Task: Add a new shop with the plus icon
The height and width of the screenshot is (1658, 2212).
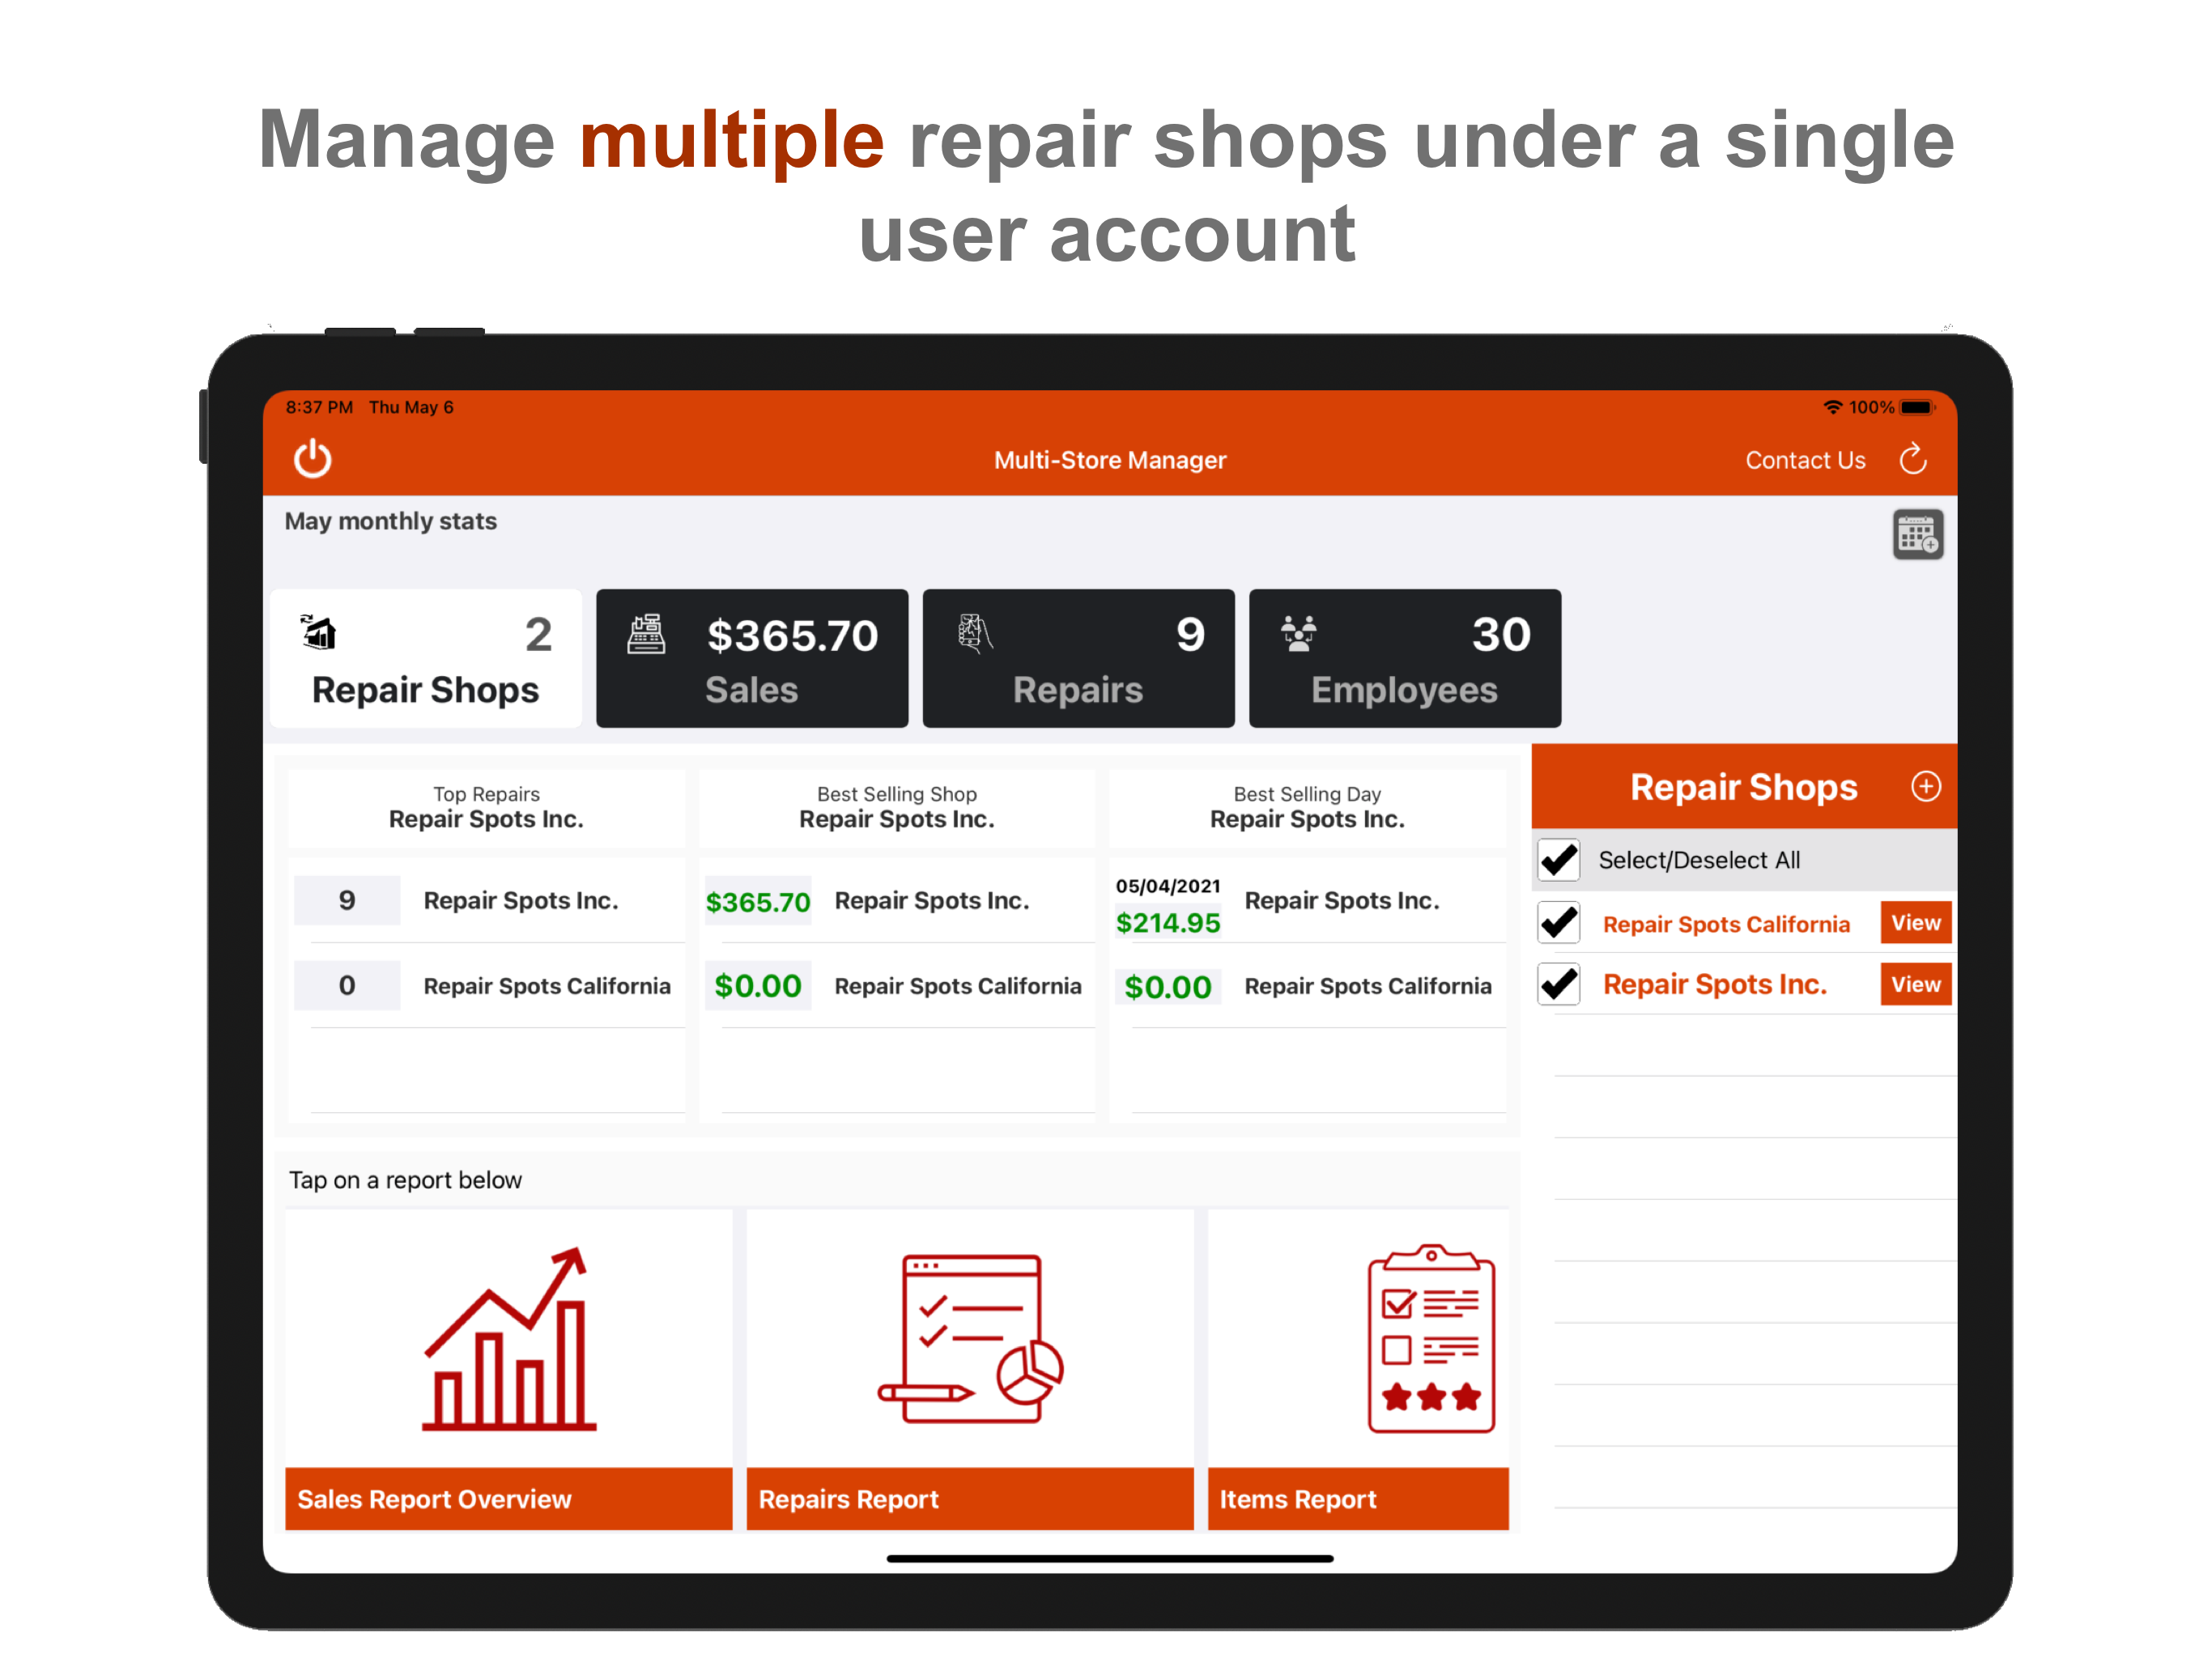Action: pyautogui.click(x=1926, y=787)
